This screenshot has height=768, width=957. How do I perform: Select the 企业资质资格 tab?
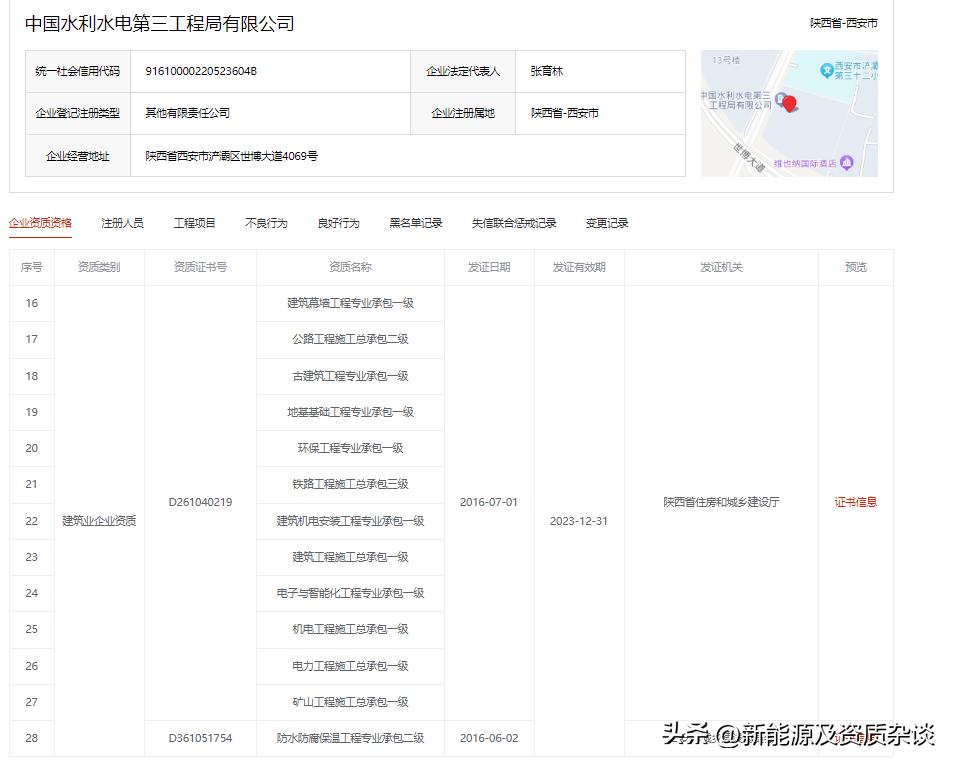click(x=40, y=223)
